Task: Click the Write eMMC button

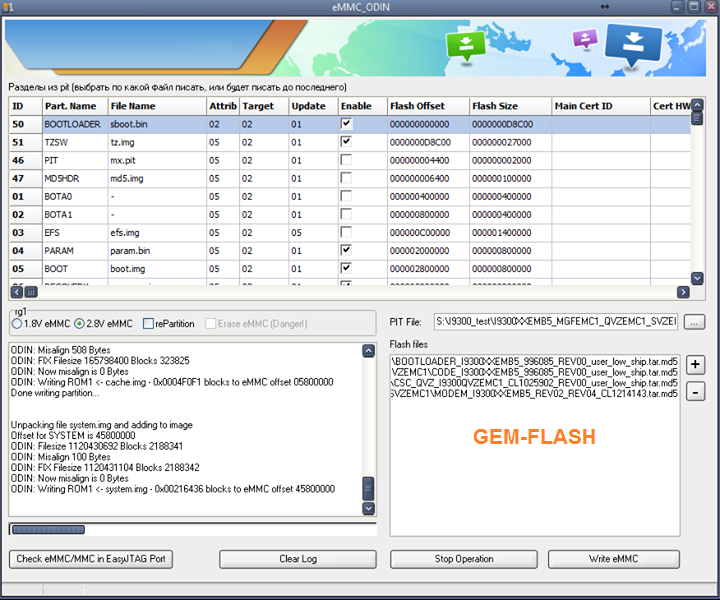Action: (613, 559)
